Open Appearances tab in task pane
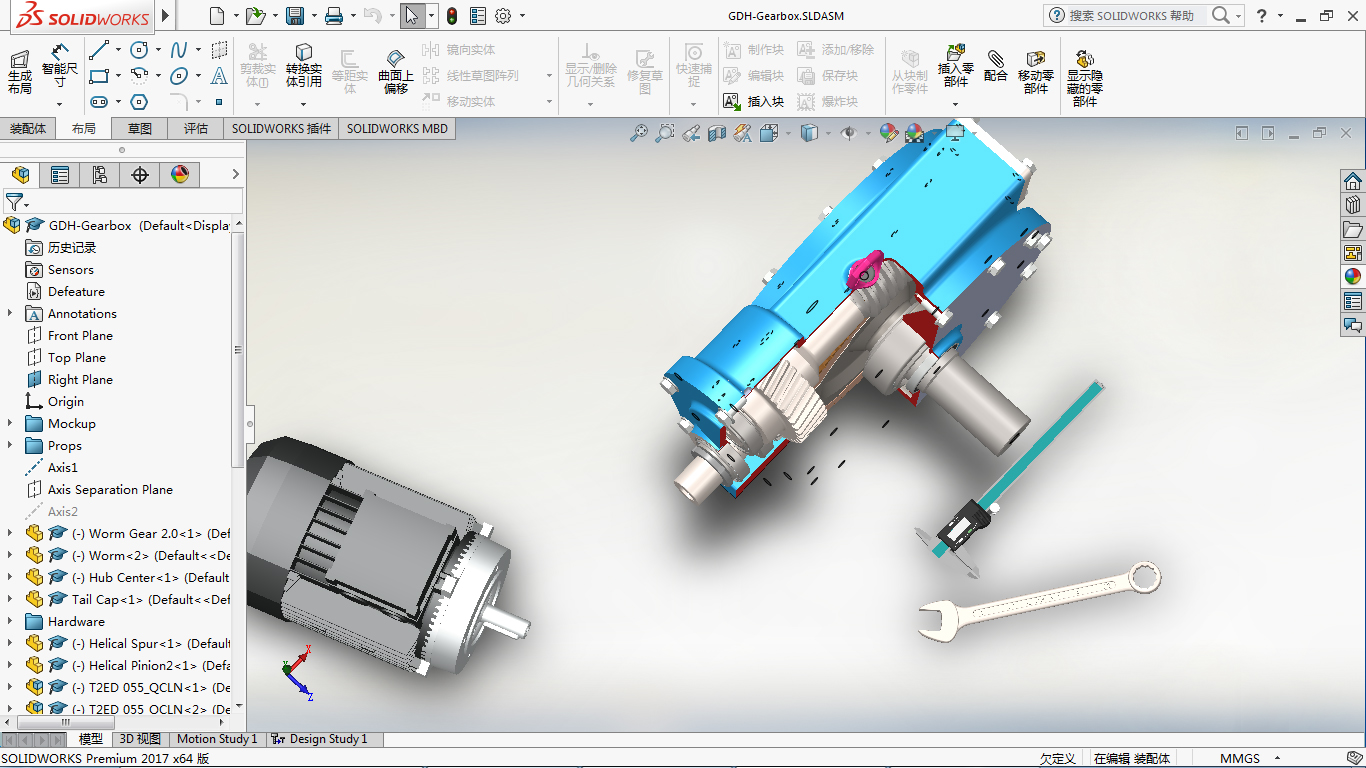 tap(1353, 277)
